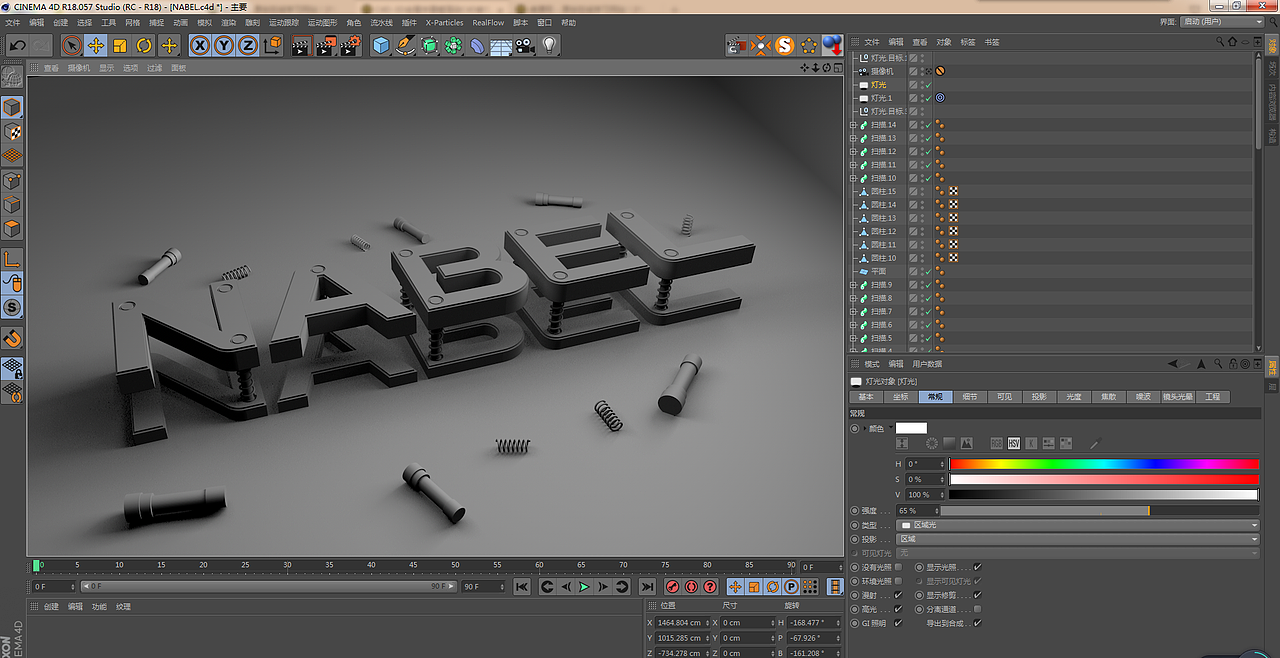The width and height of the screenshot is (1280, 658).
Task: Toggle the 高光 checkbox
Action: click(898, 609)
